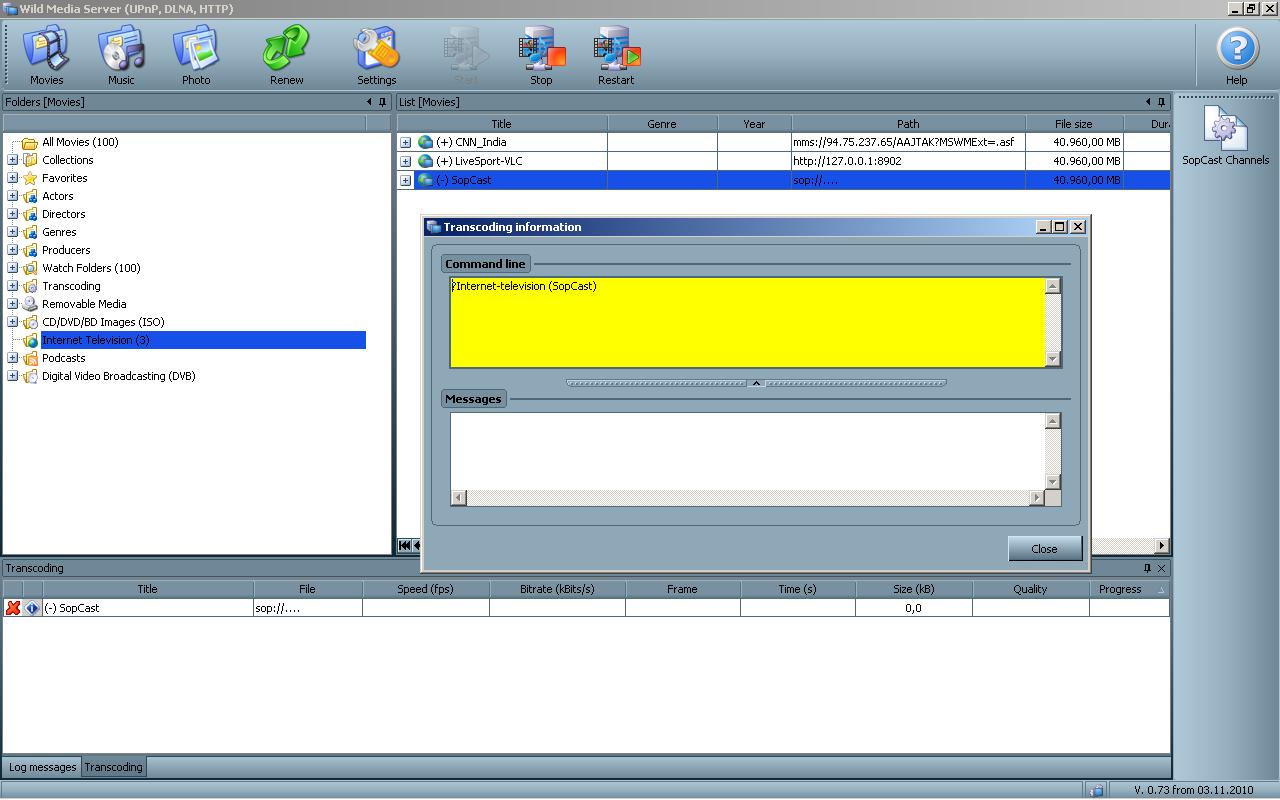
Task: Switch to Transcoding bottom tab
Action: tap(113, 767)
